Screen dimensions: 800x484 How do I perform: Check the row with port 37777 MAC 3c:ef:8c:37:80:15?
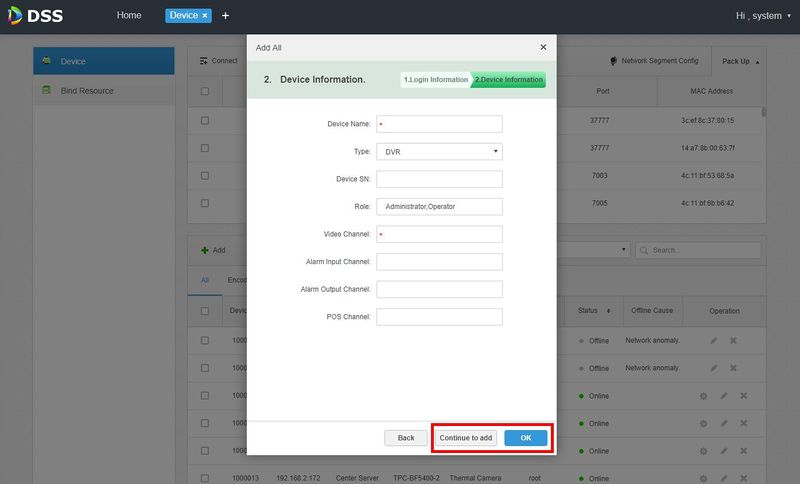click(x=205, y=120)
